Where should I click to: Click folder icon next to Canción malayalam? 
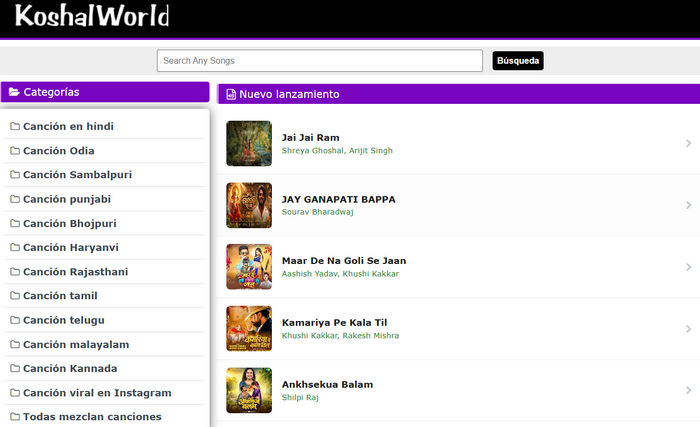coord(15,344)
